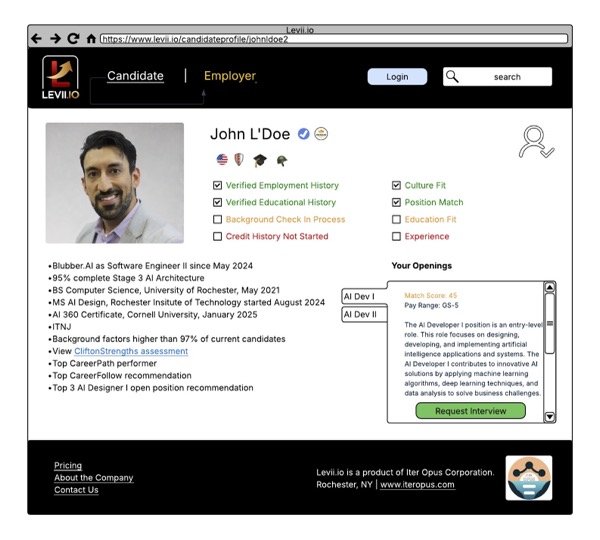Screen dimensions: 600x540
Task: Open the Candidate navigation item
Action: 135,76
